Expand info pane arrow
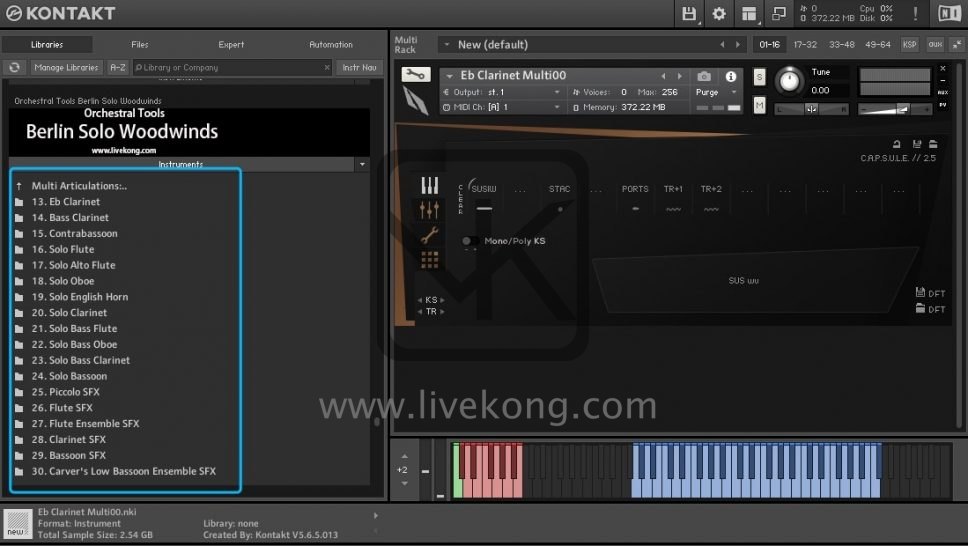This screenshot has height=546, width=968. coord(375,516)
